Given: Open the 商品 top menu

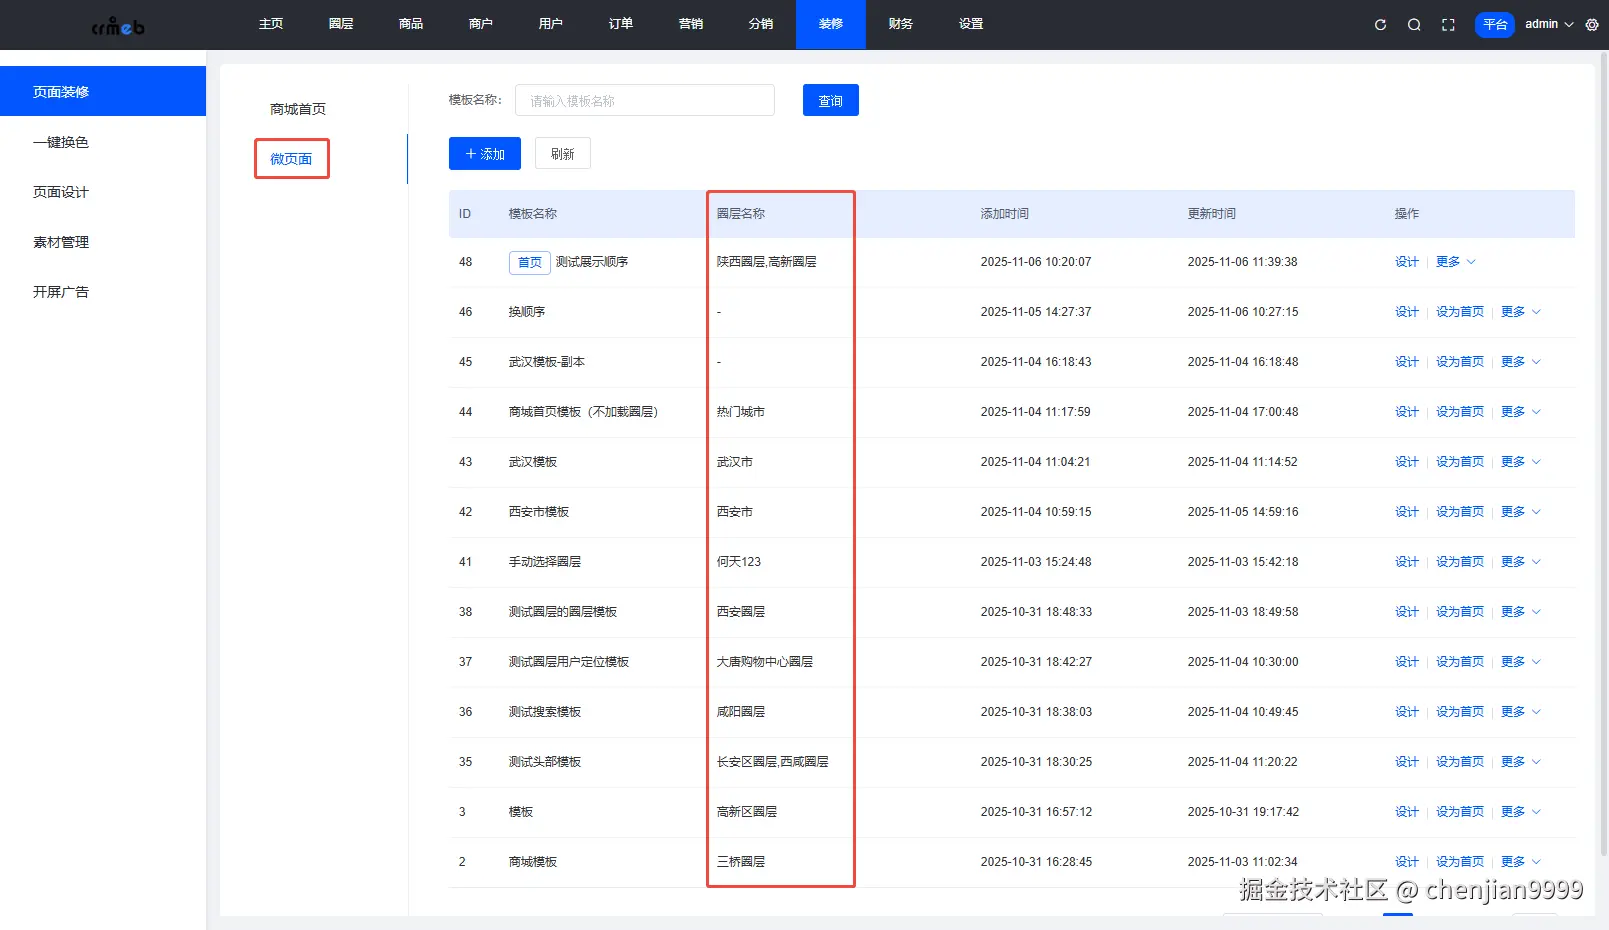Looking at the screenshot, I should point(411,24).
